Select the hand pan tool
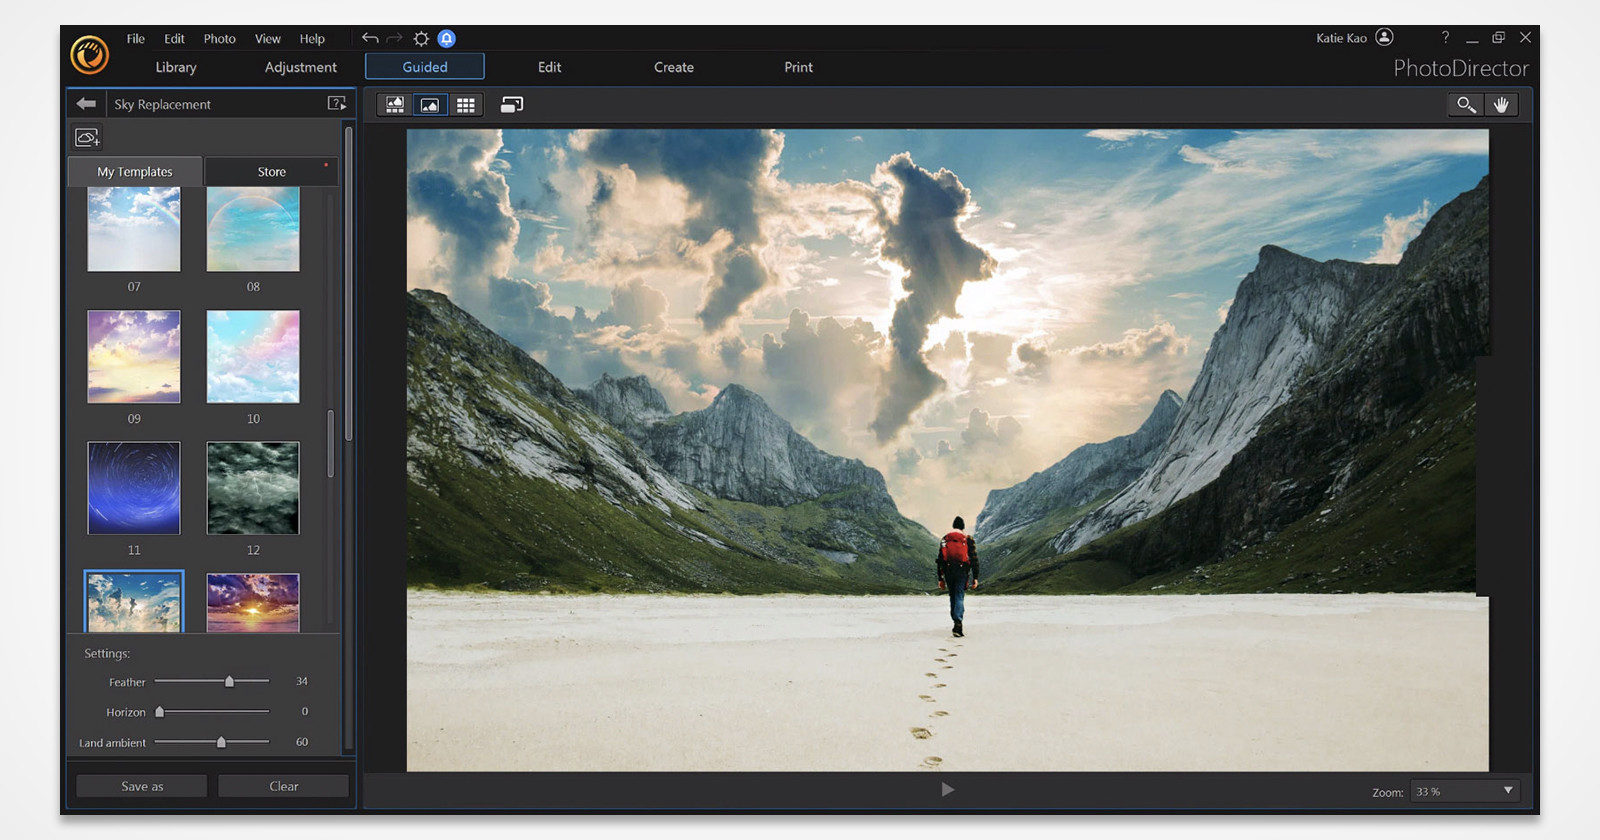1600x840 pixels. coord(1501,105)
